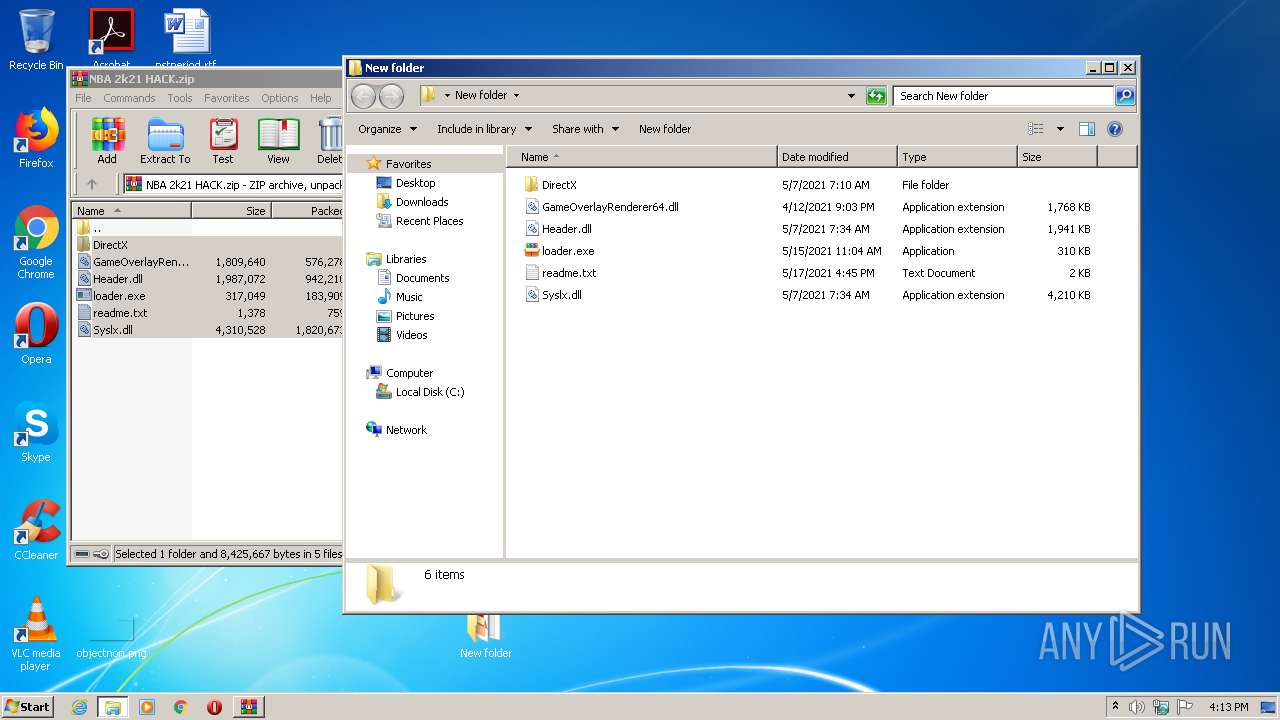
Task: Sort by Type column header in Explorer
Action: [x=957, y=157]
